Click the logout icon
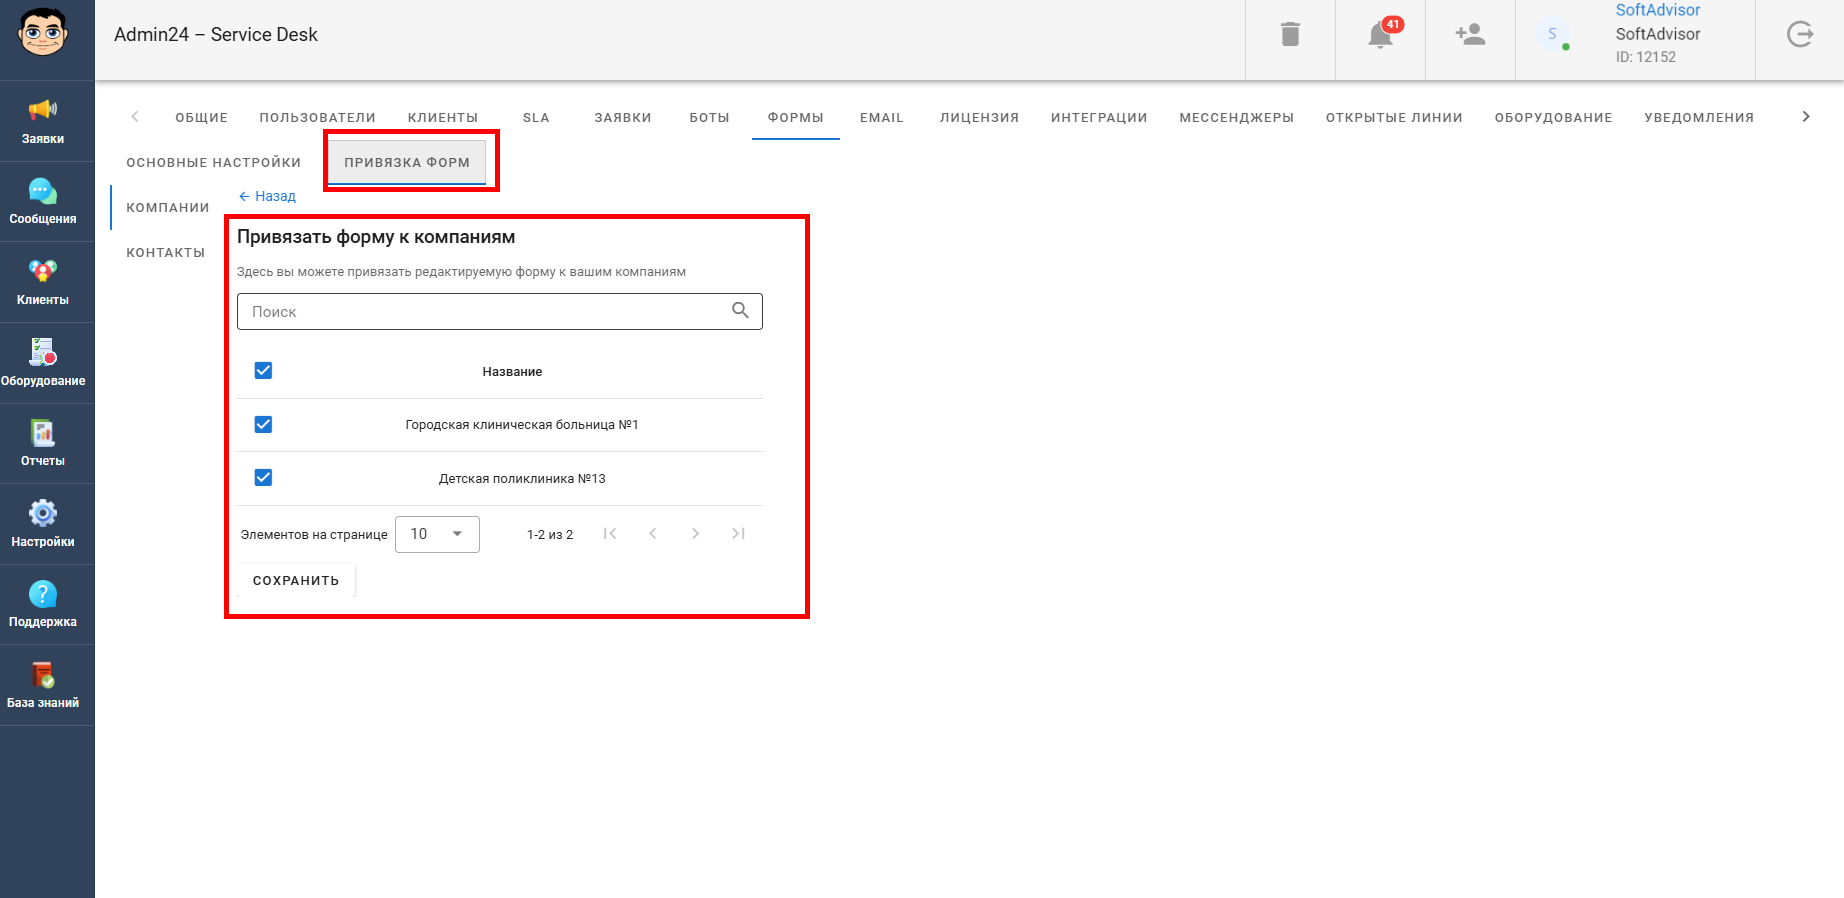Viewport: 1844px width, 898px height. tap(1800, 35)
